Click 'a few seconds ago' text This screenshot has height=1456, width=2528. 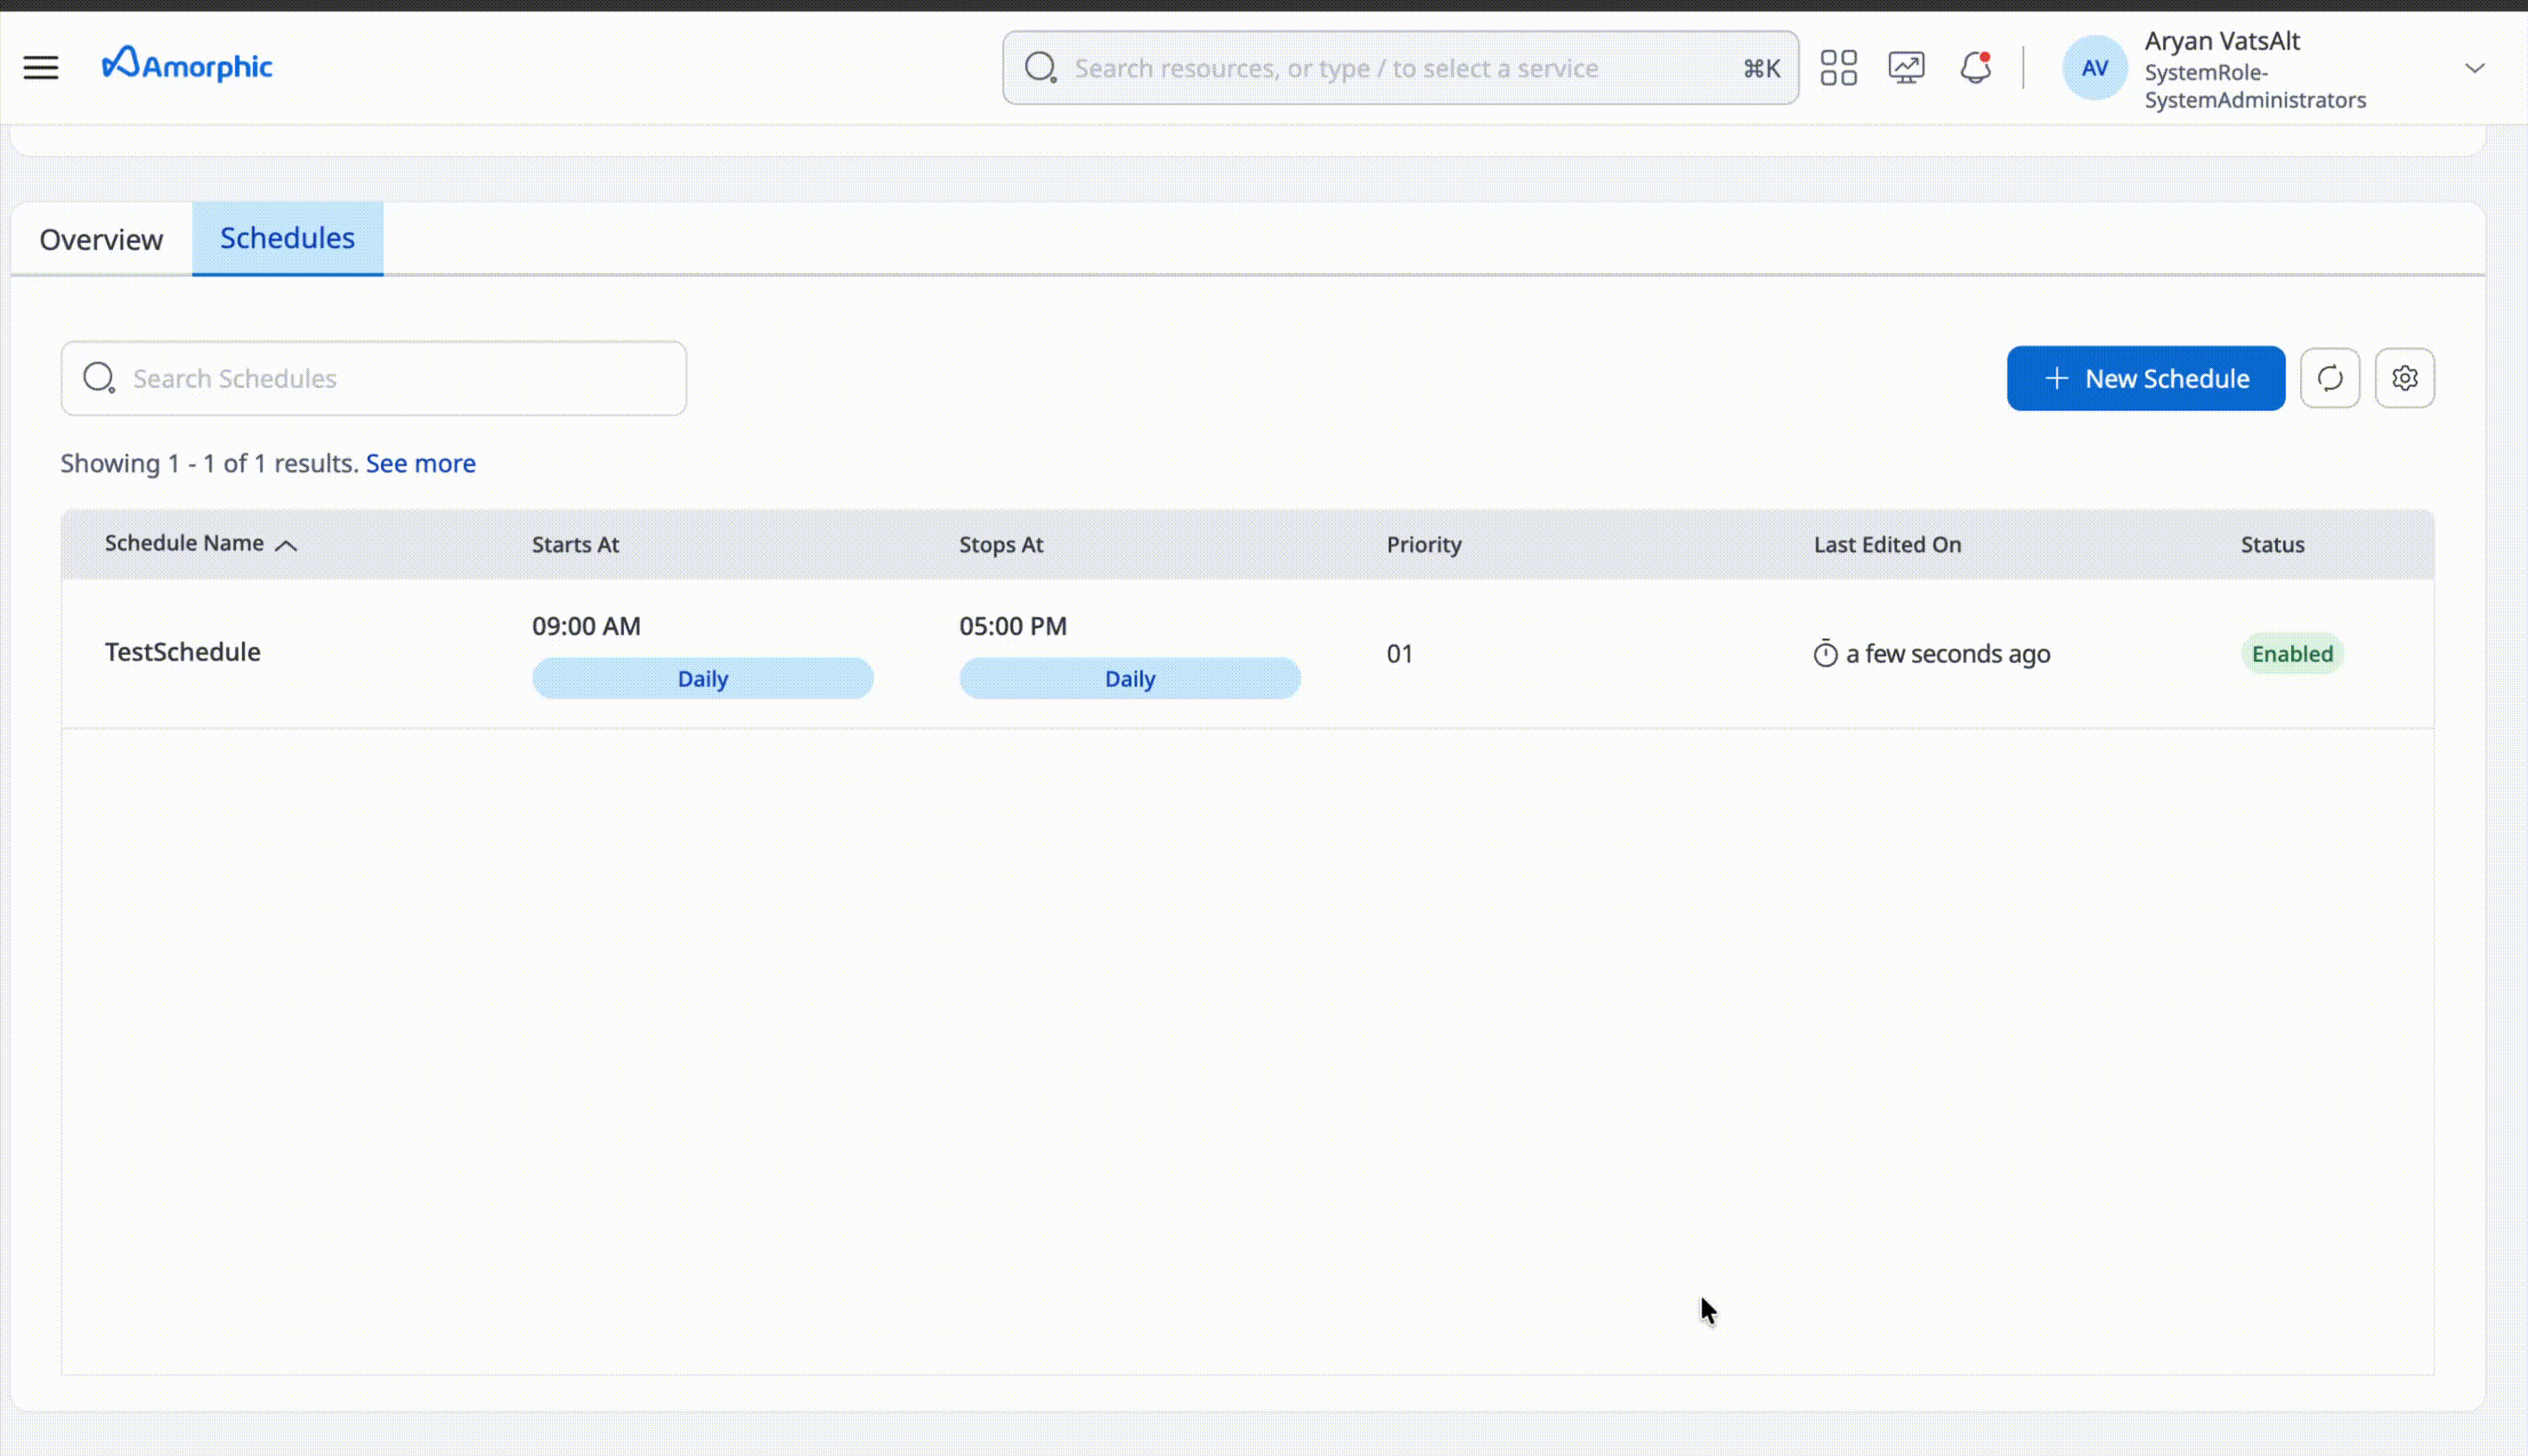coord(1948,653)
